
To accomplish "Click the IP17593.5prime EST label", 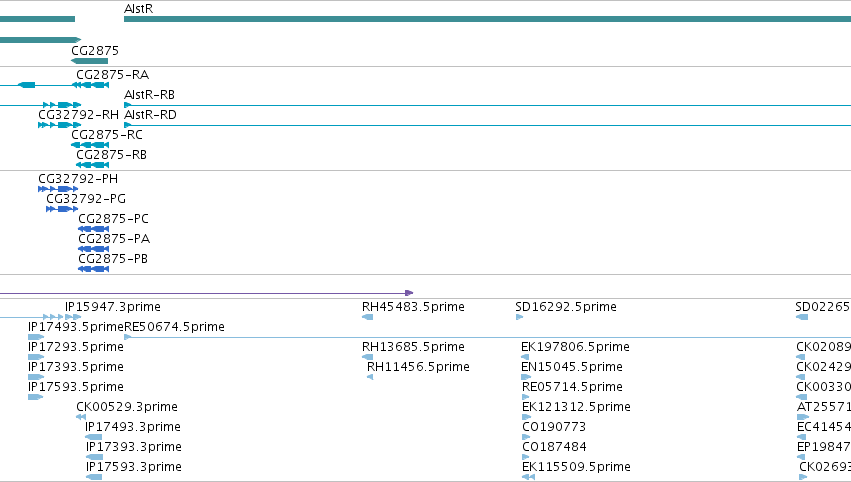I will click(x=75, y=387).
